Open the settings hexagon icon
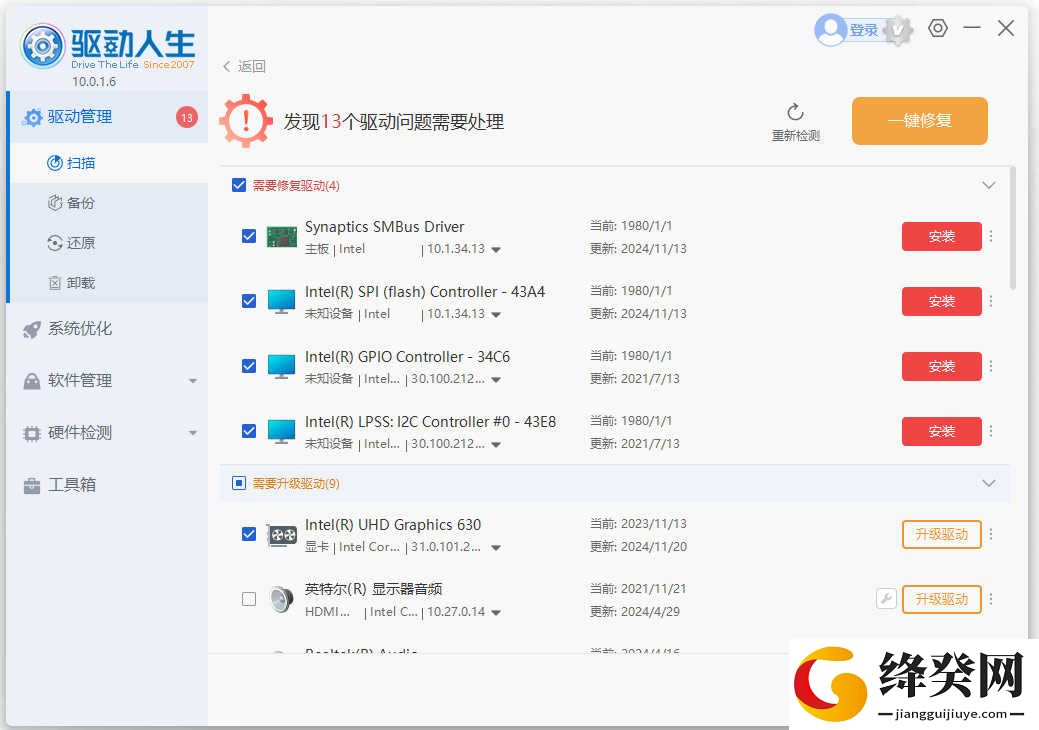Screen dimensions: 1039x730 point(938,28)
